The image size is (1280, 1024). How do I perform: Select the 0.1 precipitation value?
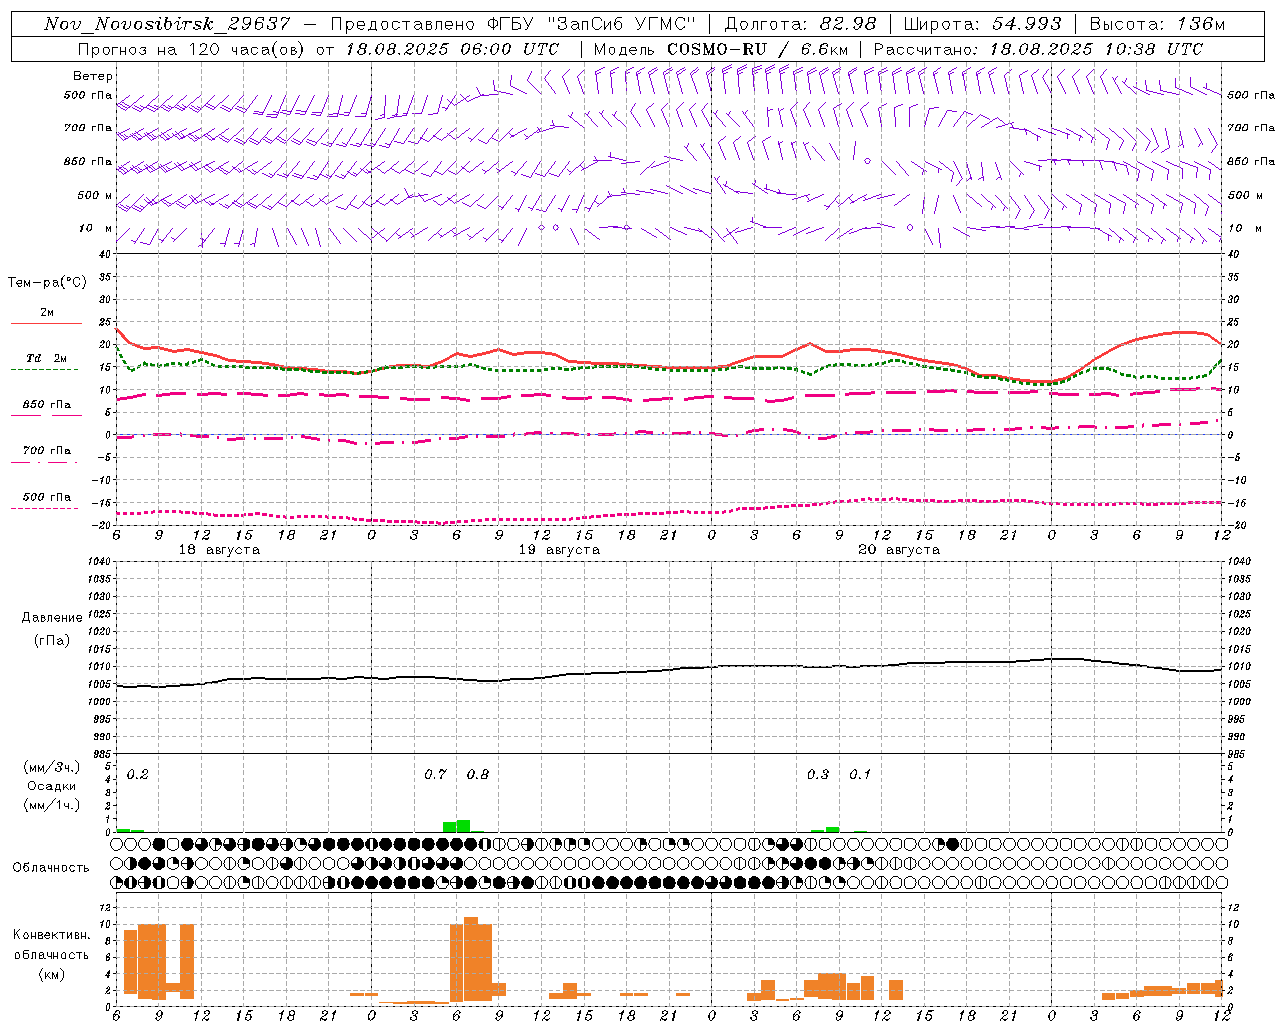860,774
